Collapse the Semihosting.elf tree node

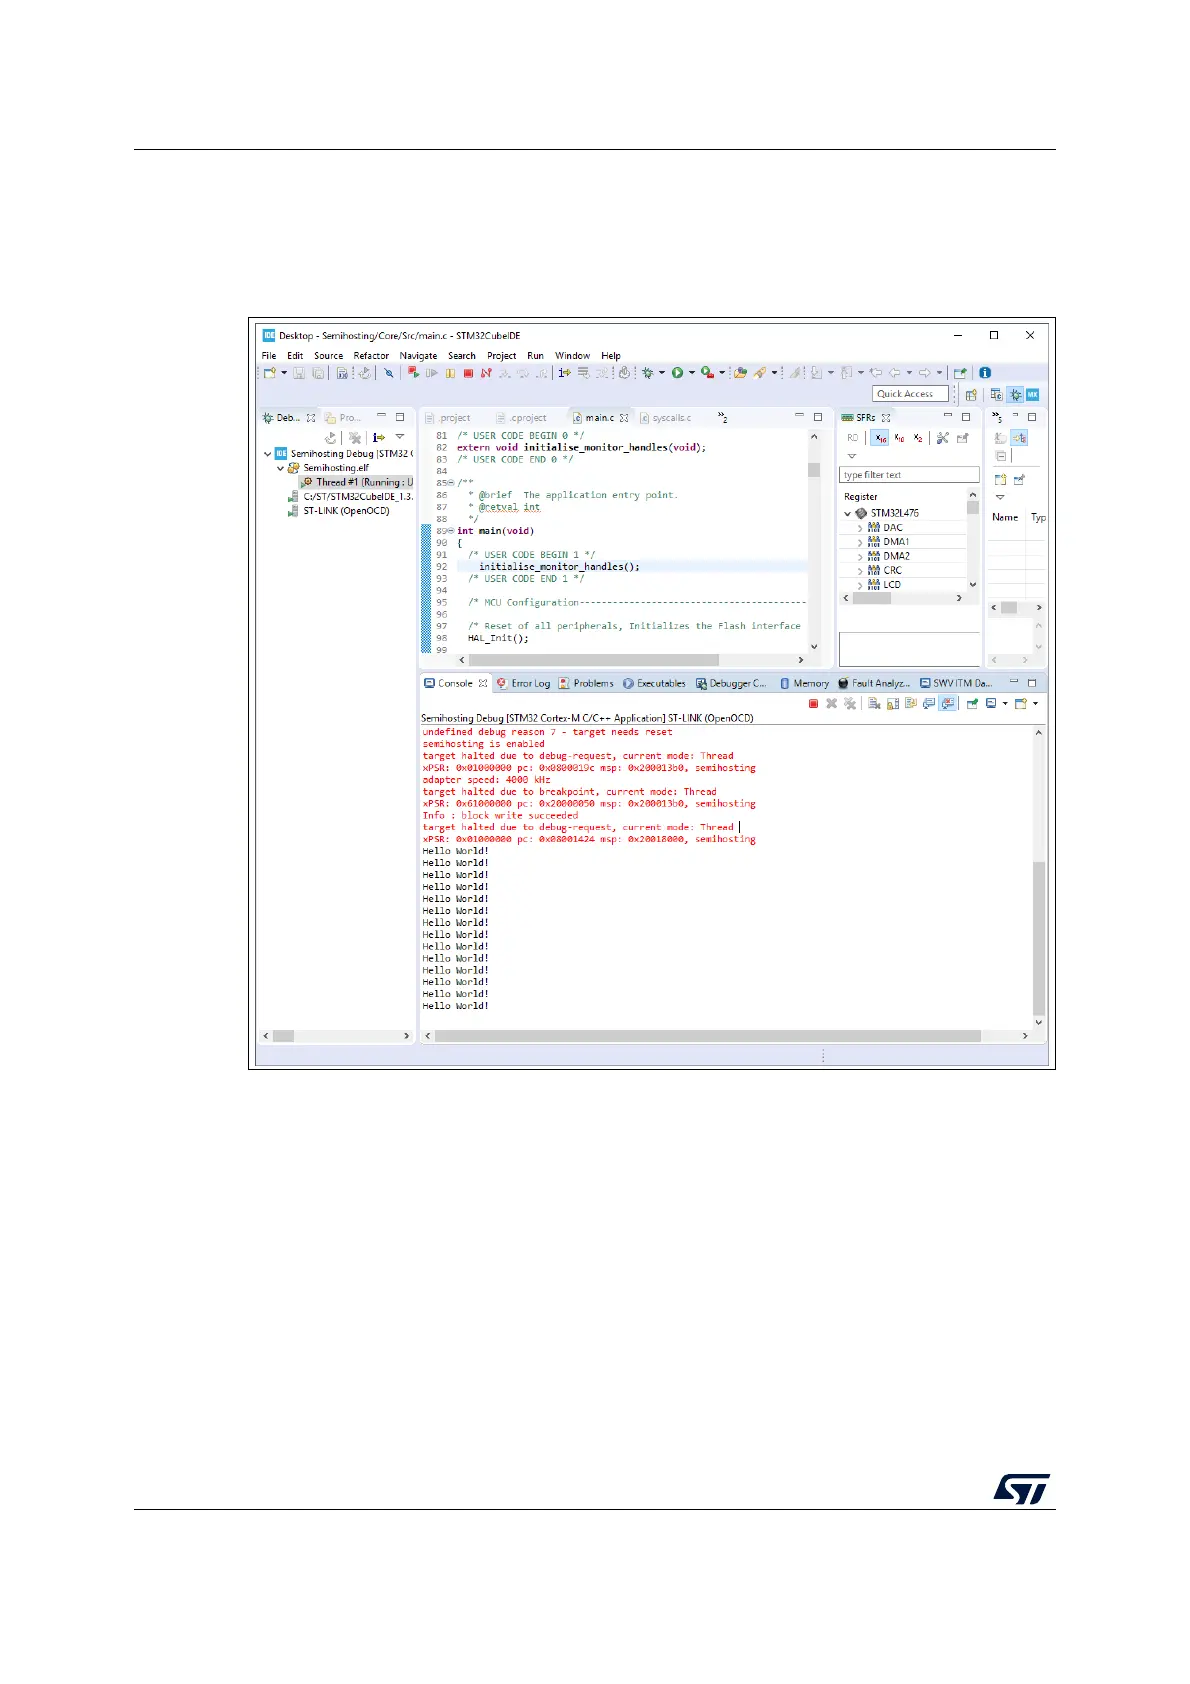pyautogui.click(x=280, y=468)
